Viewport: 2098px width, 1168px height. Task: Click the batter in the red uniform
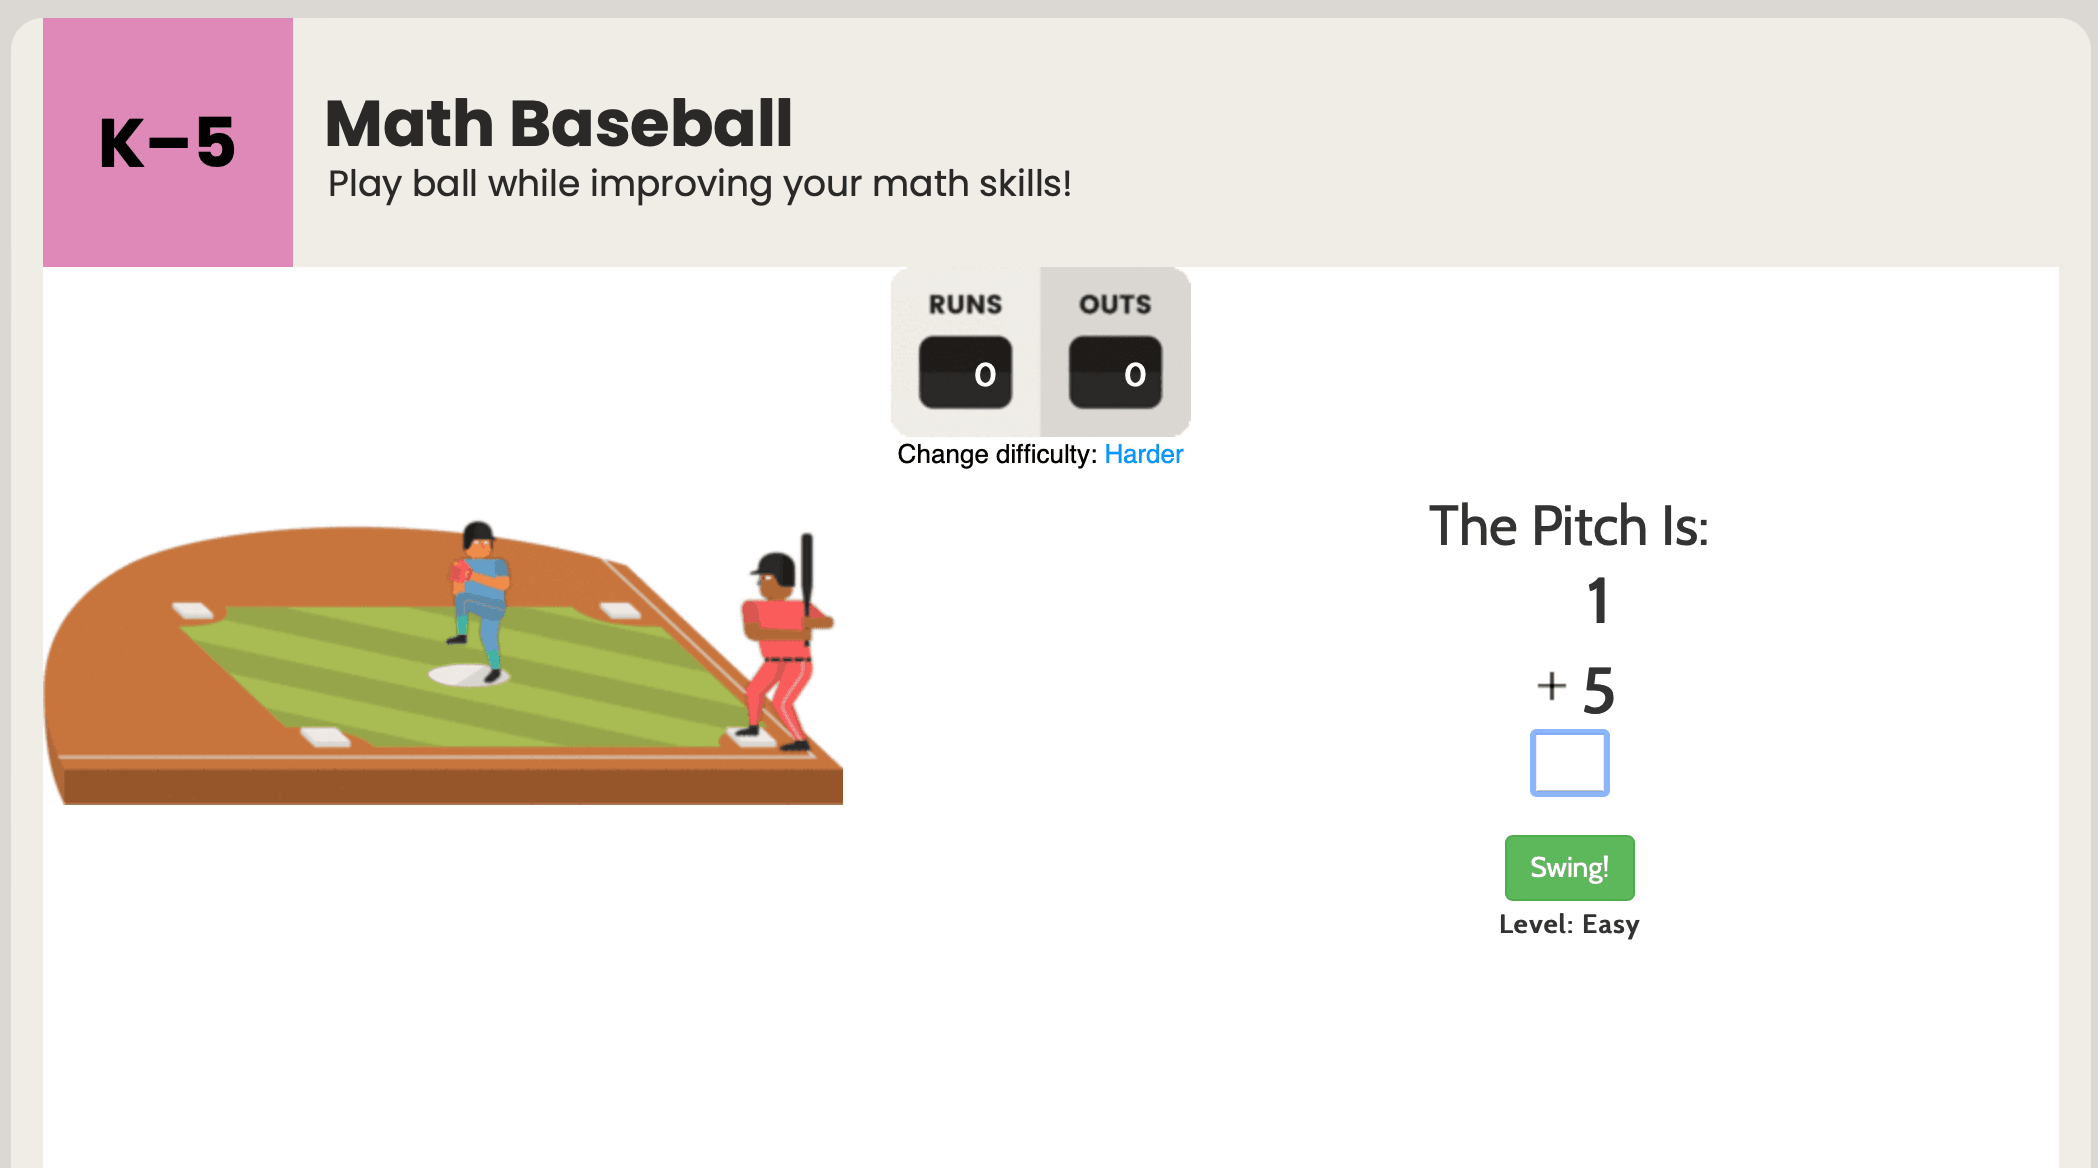(782, 650)
